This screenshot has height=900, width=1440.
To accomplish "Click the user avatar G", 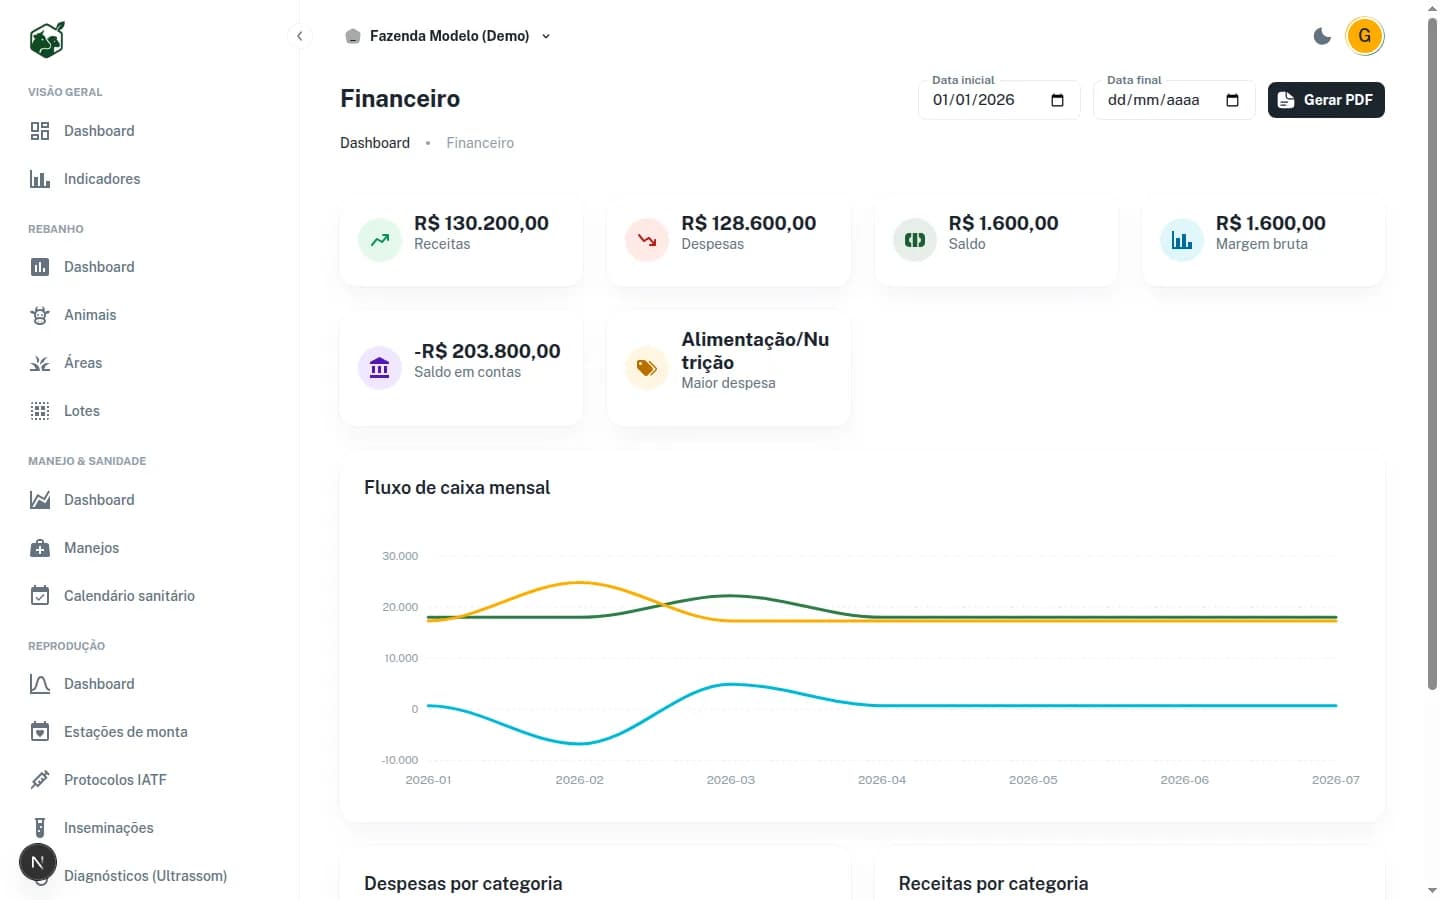I will [x=1365, y=36].
